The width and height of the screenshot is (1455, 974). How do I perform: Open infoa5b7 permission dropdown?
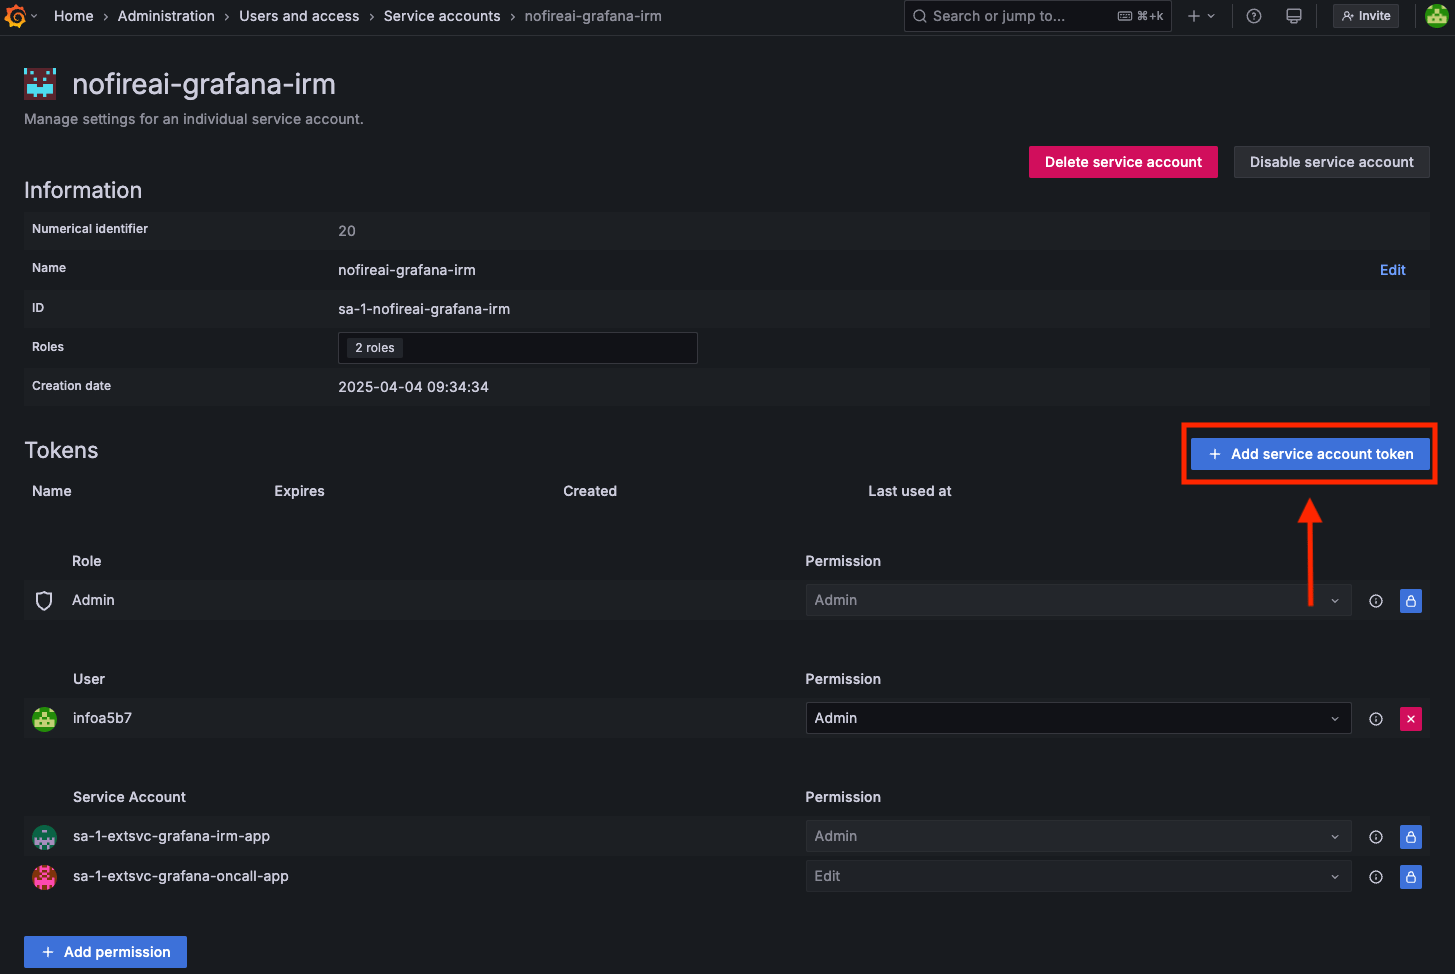point(1078,718)
